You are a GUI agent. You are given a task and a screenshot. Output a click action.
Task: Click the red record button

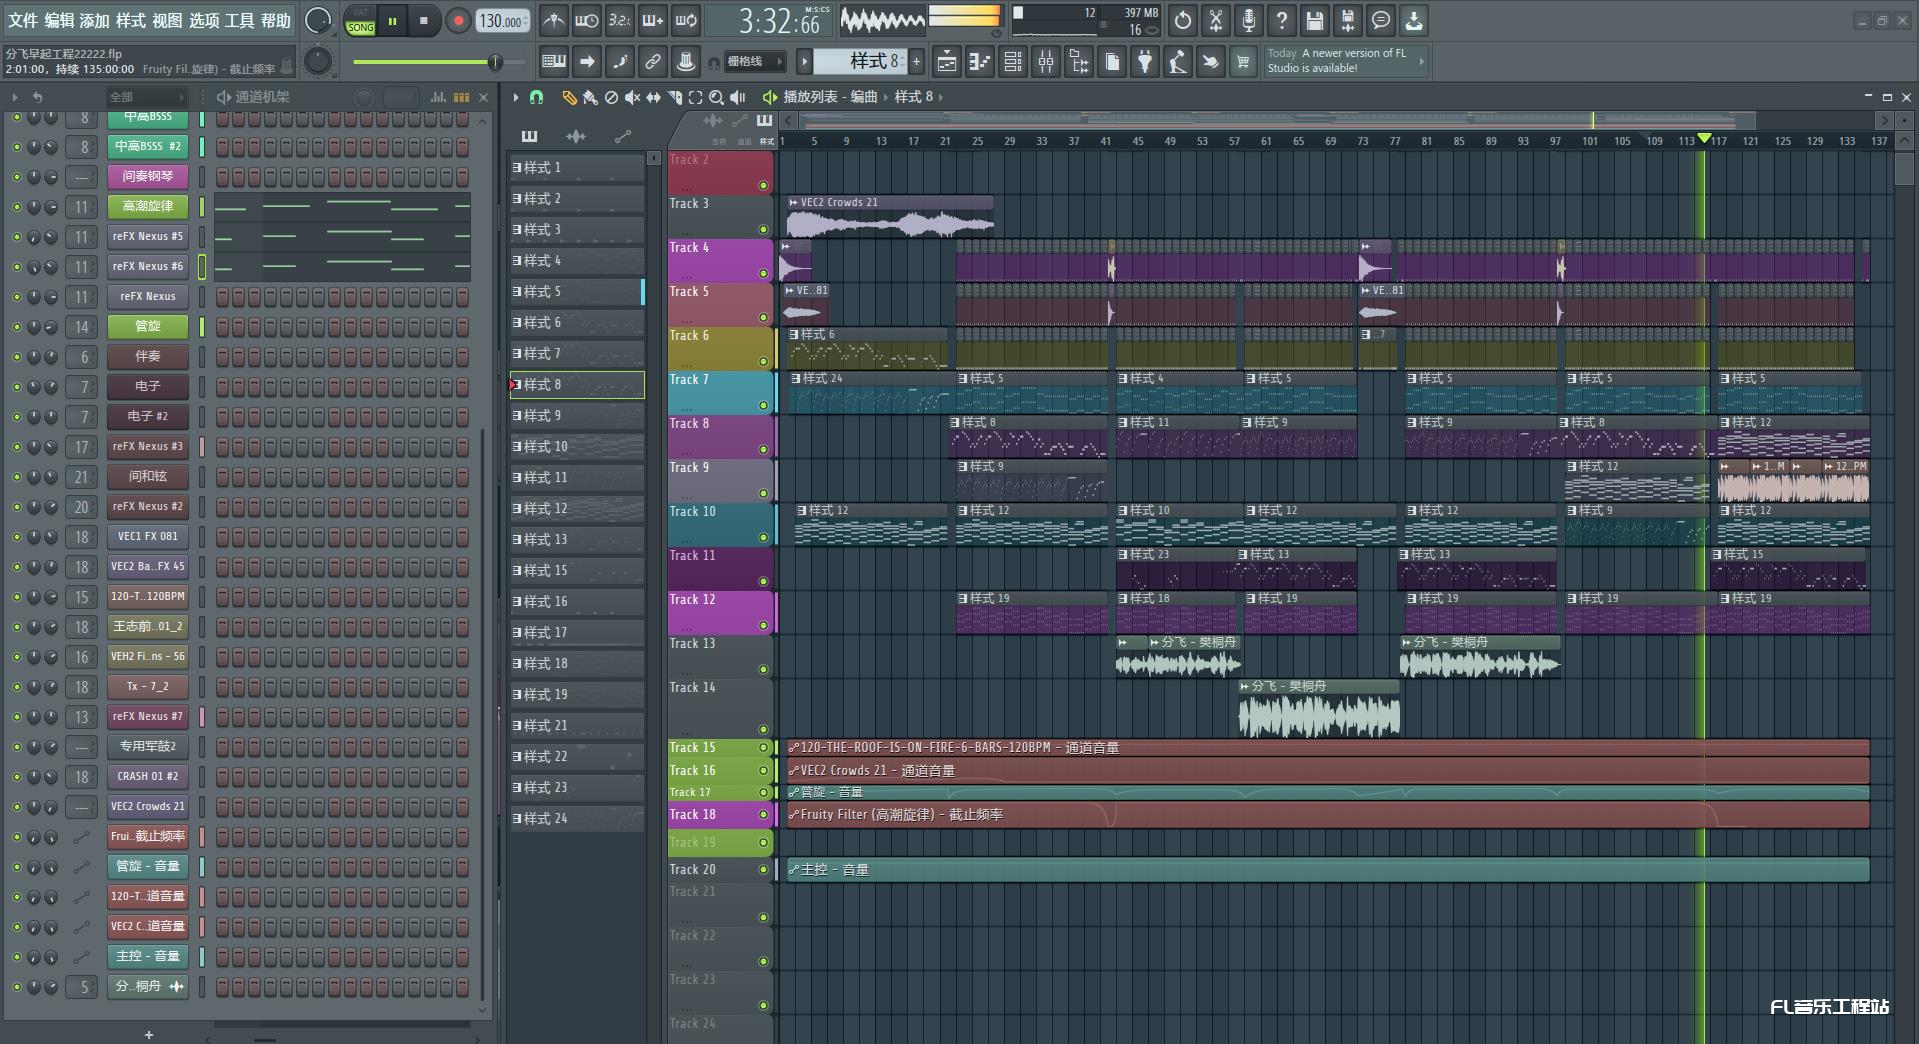(458, 21)
